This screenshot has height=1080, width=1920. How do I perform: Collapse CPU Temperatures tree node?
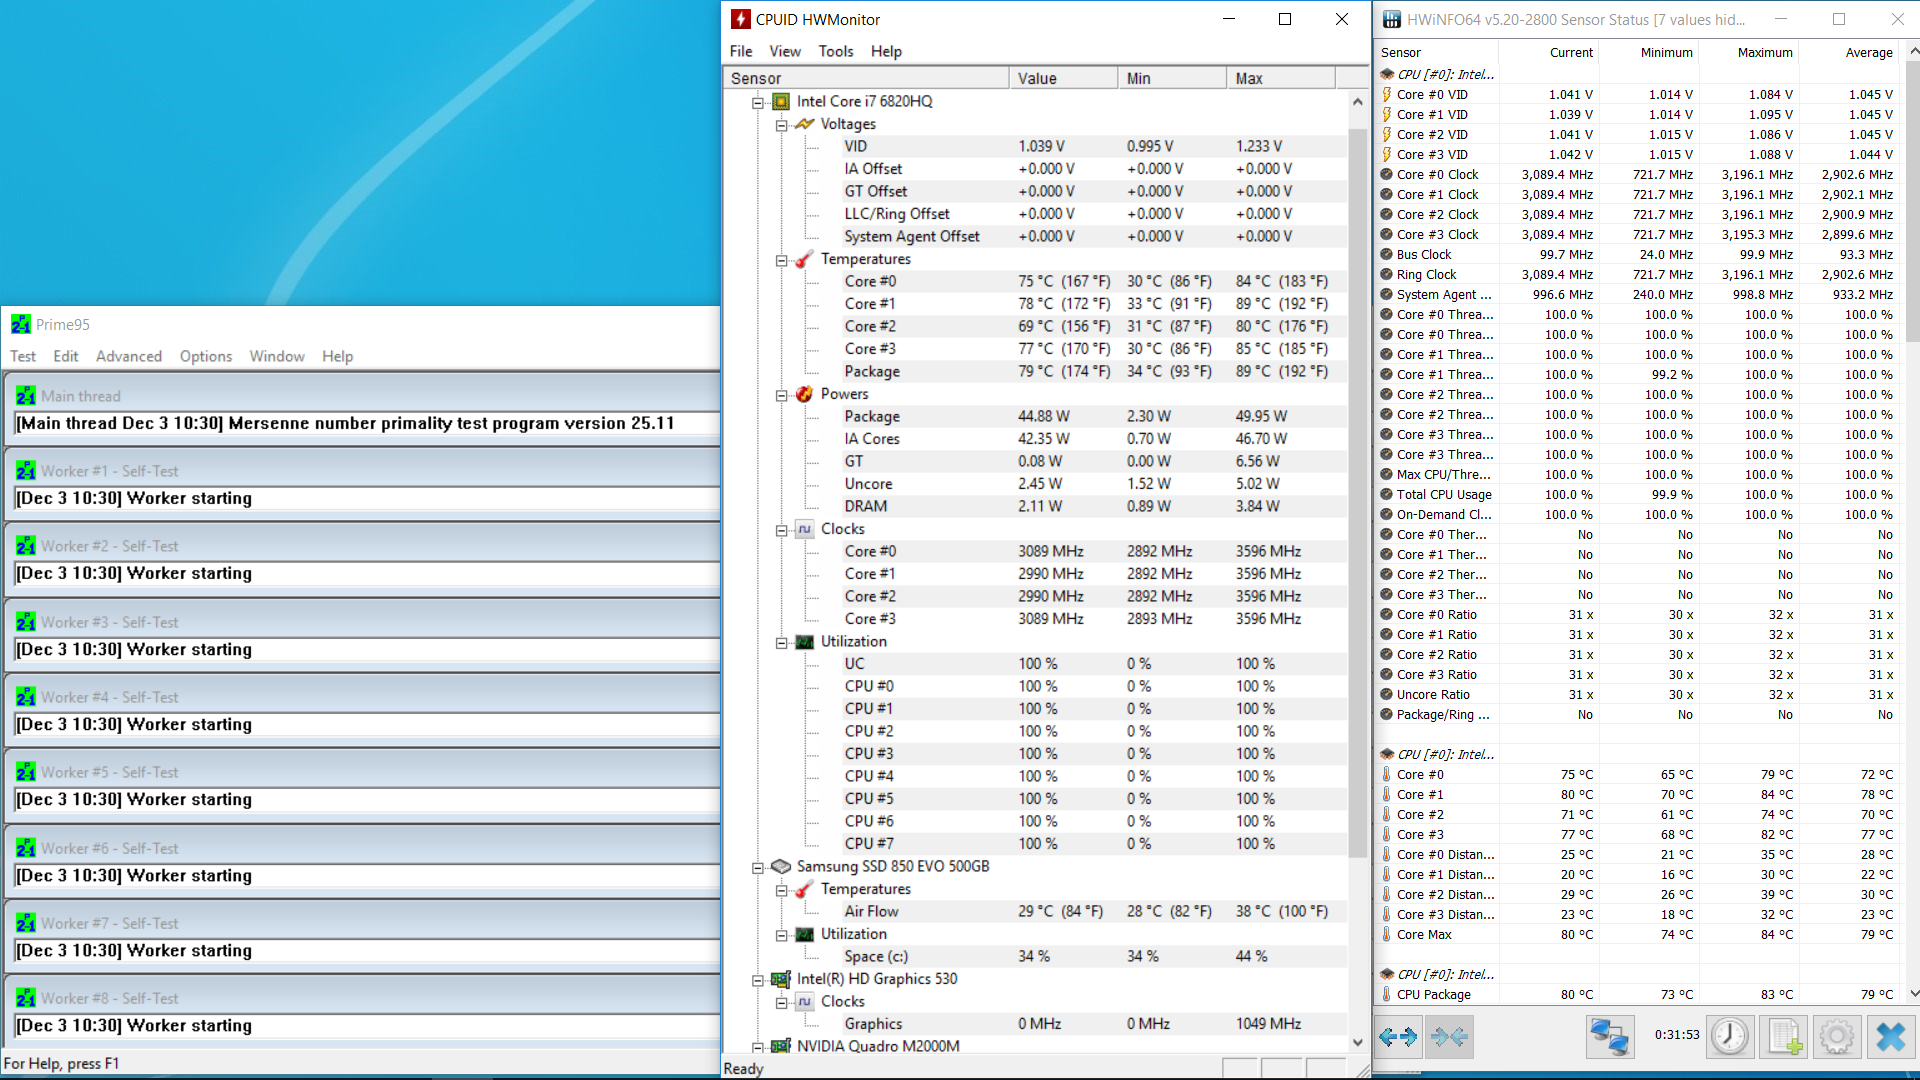click(782, 260)
